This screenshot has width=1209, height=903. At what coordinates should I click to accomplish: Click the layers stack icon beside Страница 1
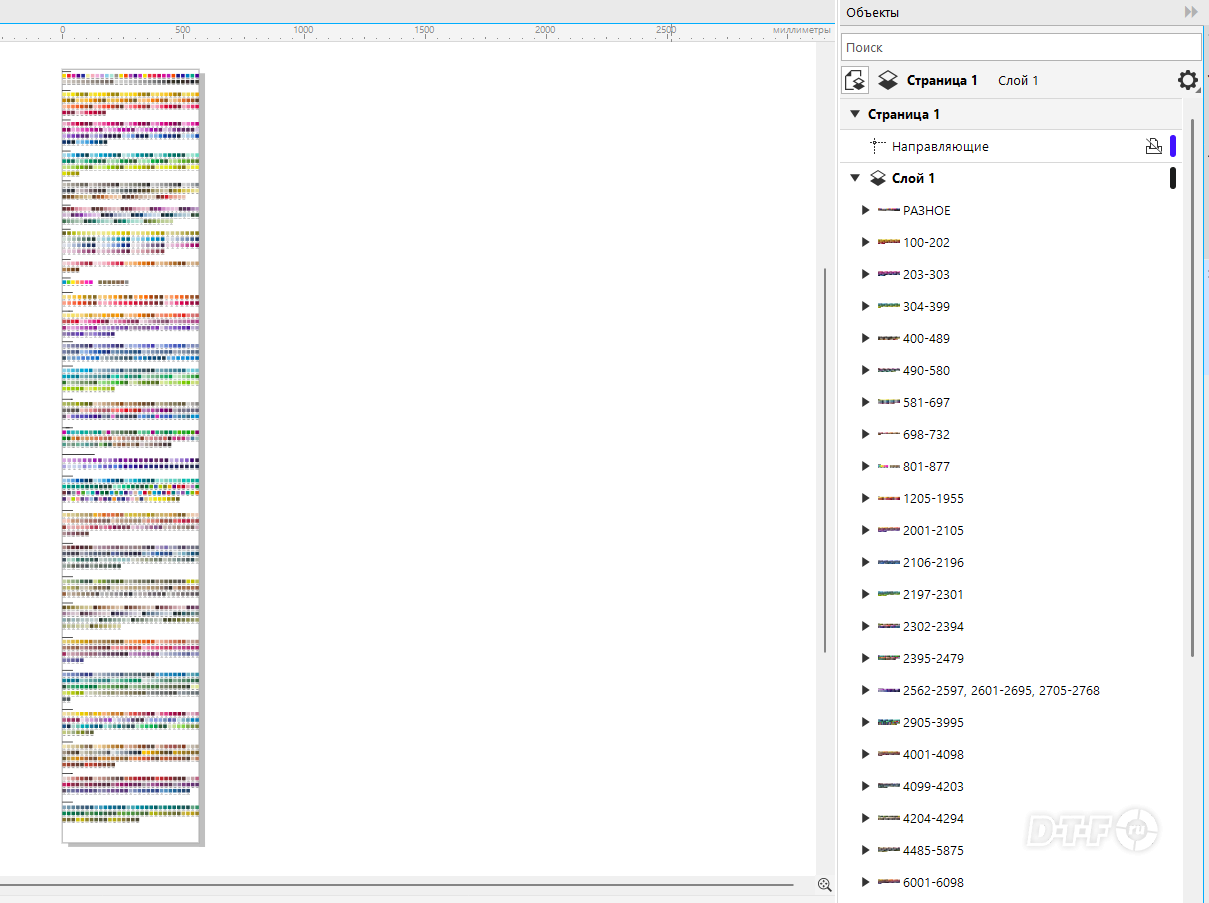[x=887, y=81]
